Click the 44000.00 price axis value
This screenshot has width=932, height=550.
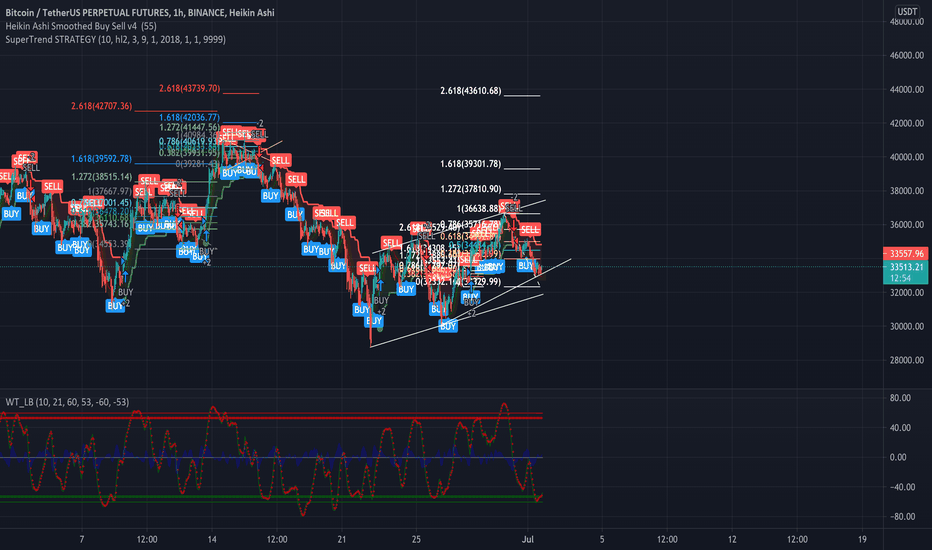906,89
